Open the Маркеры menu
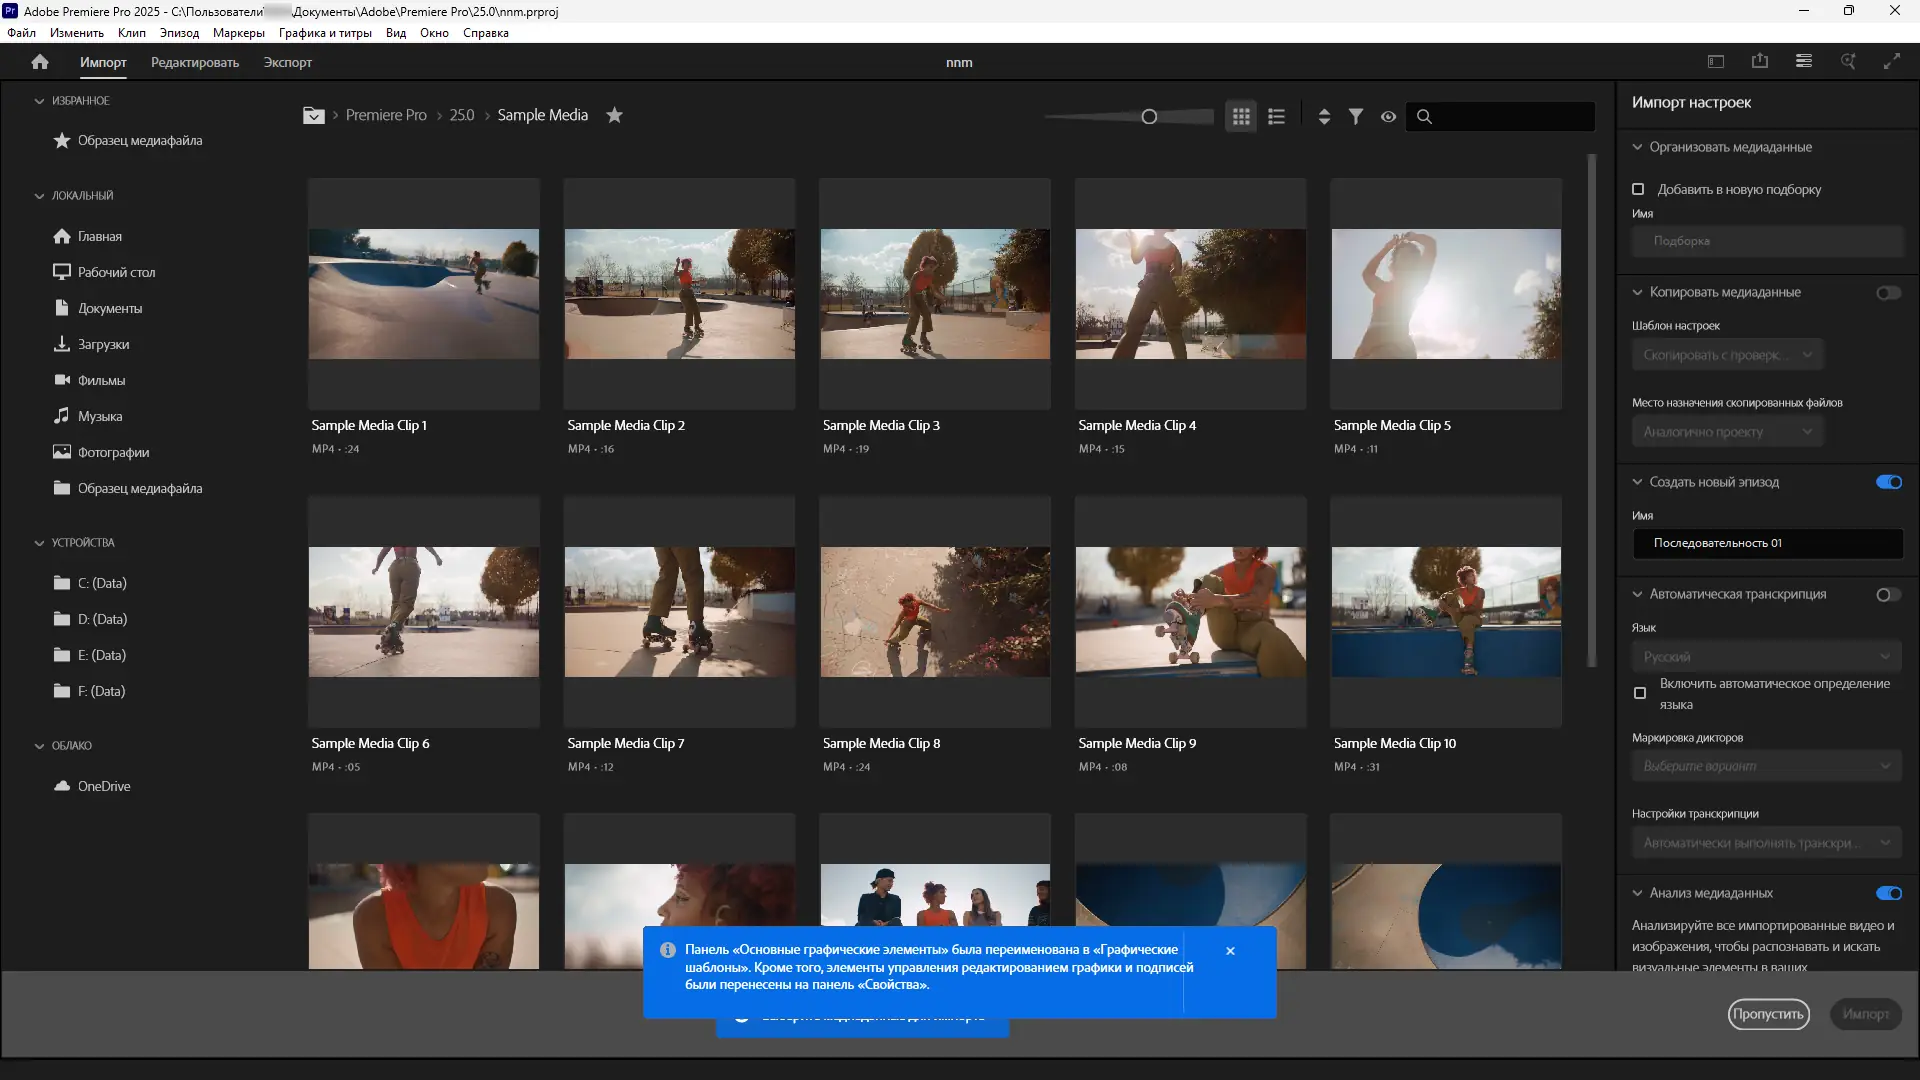 238,33
